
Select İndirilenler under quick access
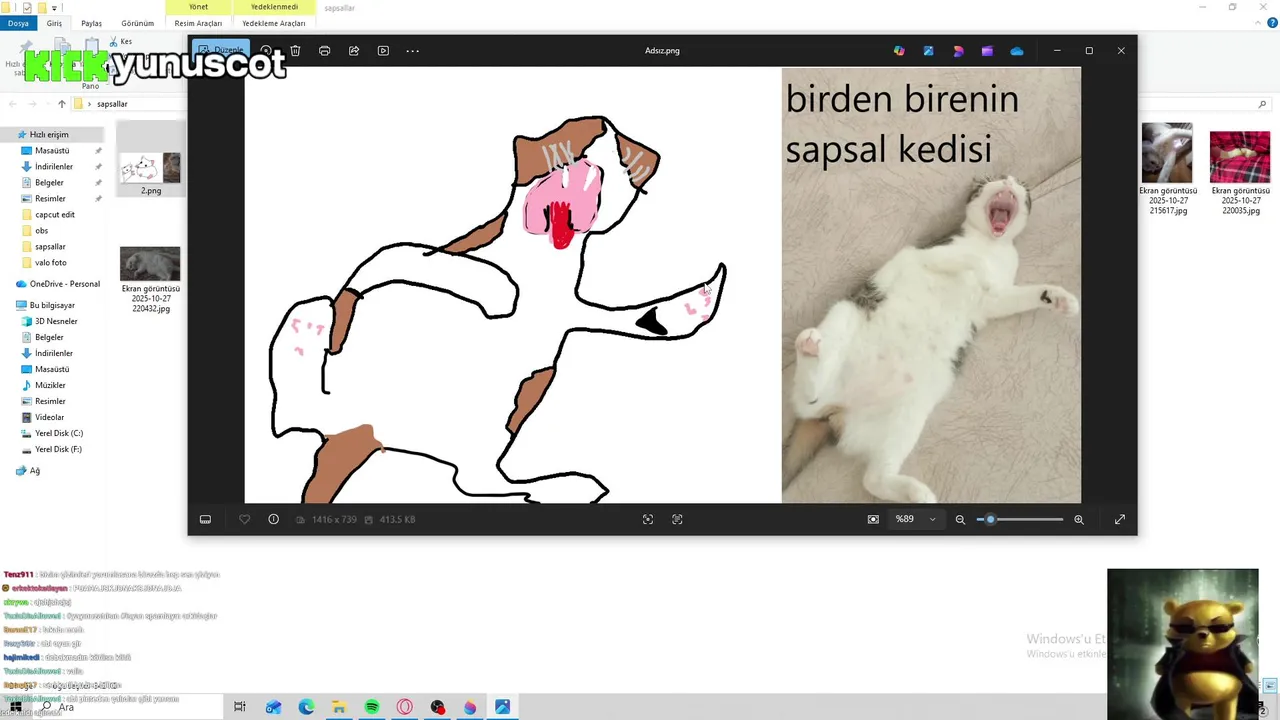(x=54, y=166)
